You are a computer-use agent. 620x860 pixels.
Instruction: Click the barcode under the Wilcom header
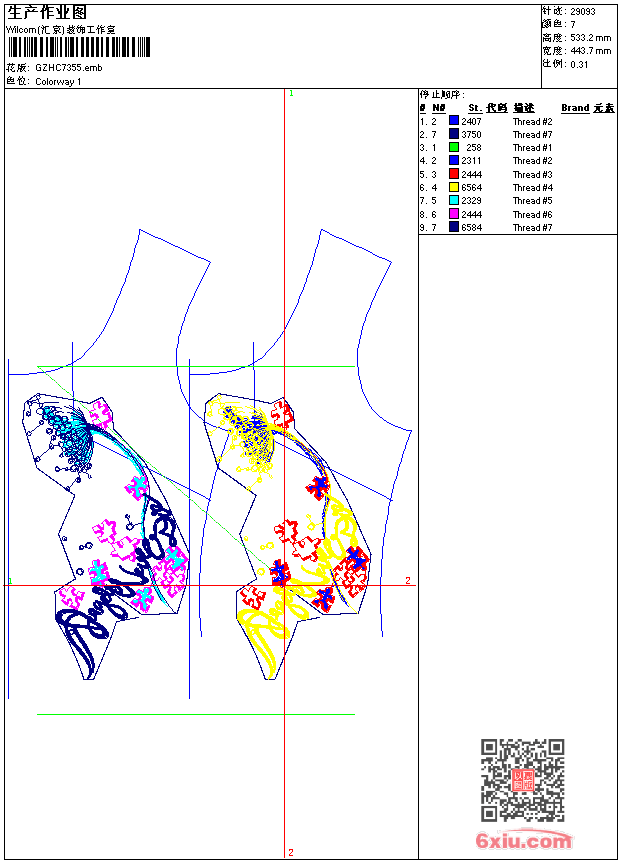78,47
